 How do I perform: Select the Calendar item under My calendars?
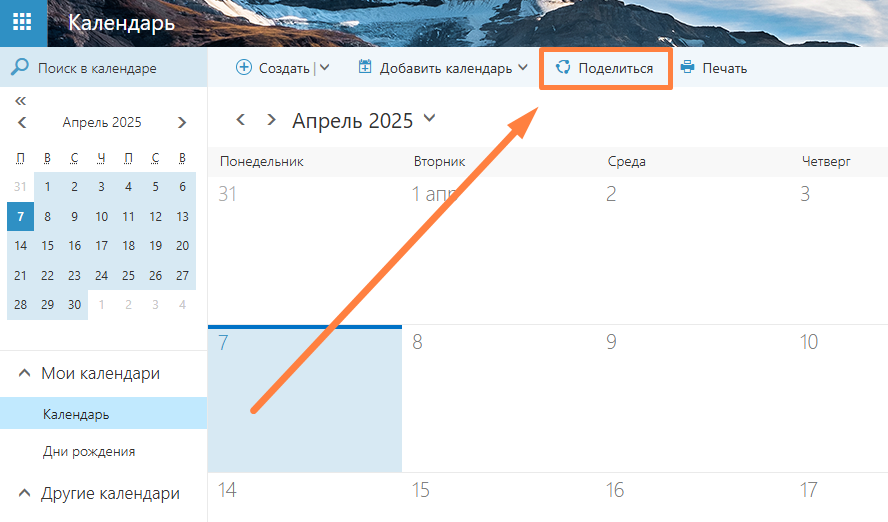point(76,414)
